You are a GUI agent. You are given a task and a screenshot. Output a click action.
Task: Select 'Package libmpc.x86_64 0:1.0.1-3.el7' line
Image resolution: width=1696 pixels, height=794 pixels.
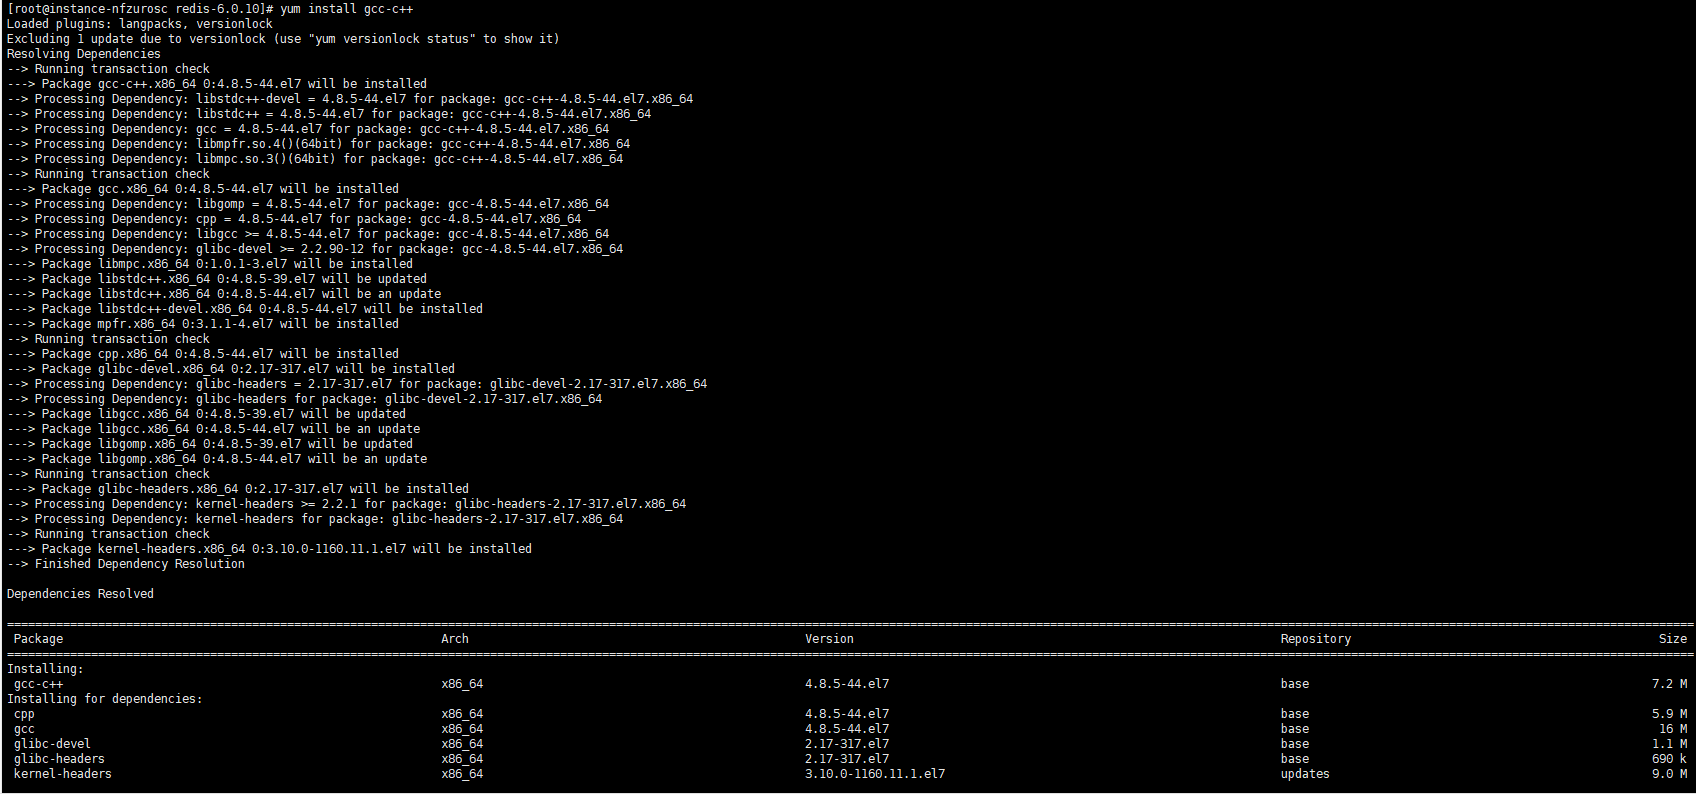(x=210, y=264)
